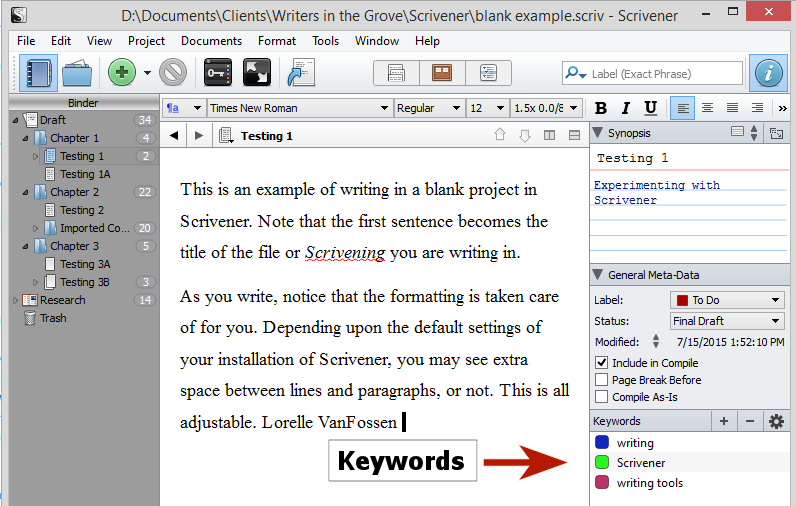Check the Compile As-Is option
Screen dimensions: 796x506
601,397
